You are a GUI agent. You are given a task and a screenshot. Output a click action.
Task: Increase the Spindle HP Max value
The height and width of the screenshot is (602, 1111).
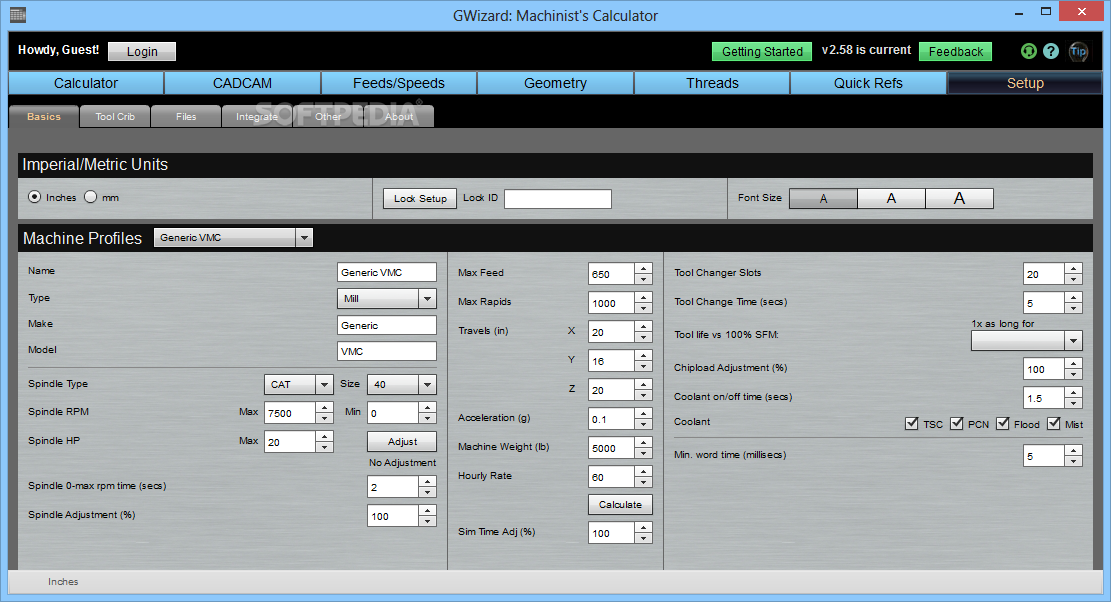pos(325,437)
